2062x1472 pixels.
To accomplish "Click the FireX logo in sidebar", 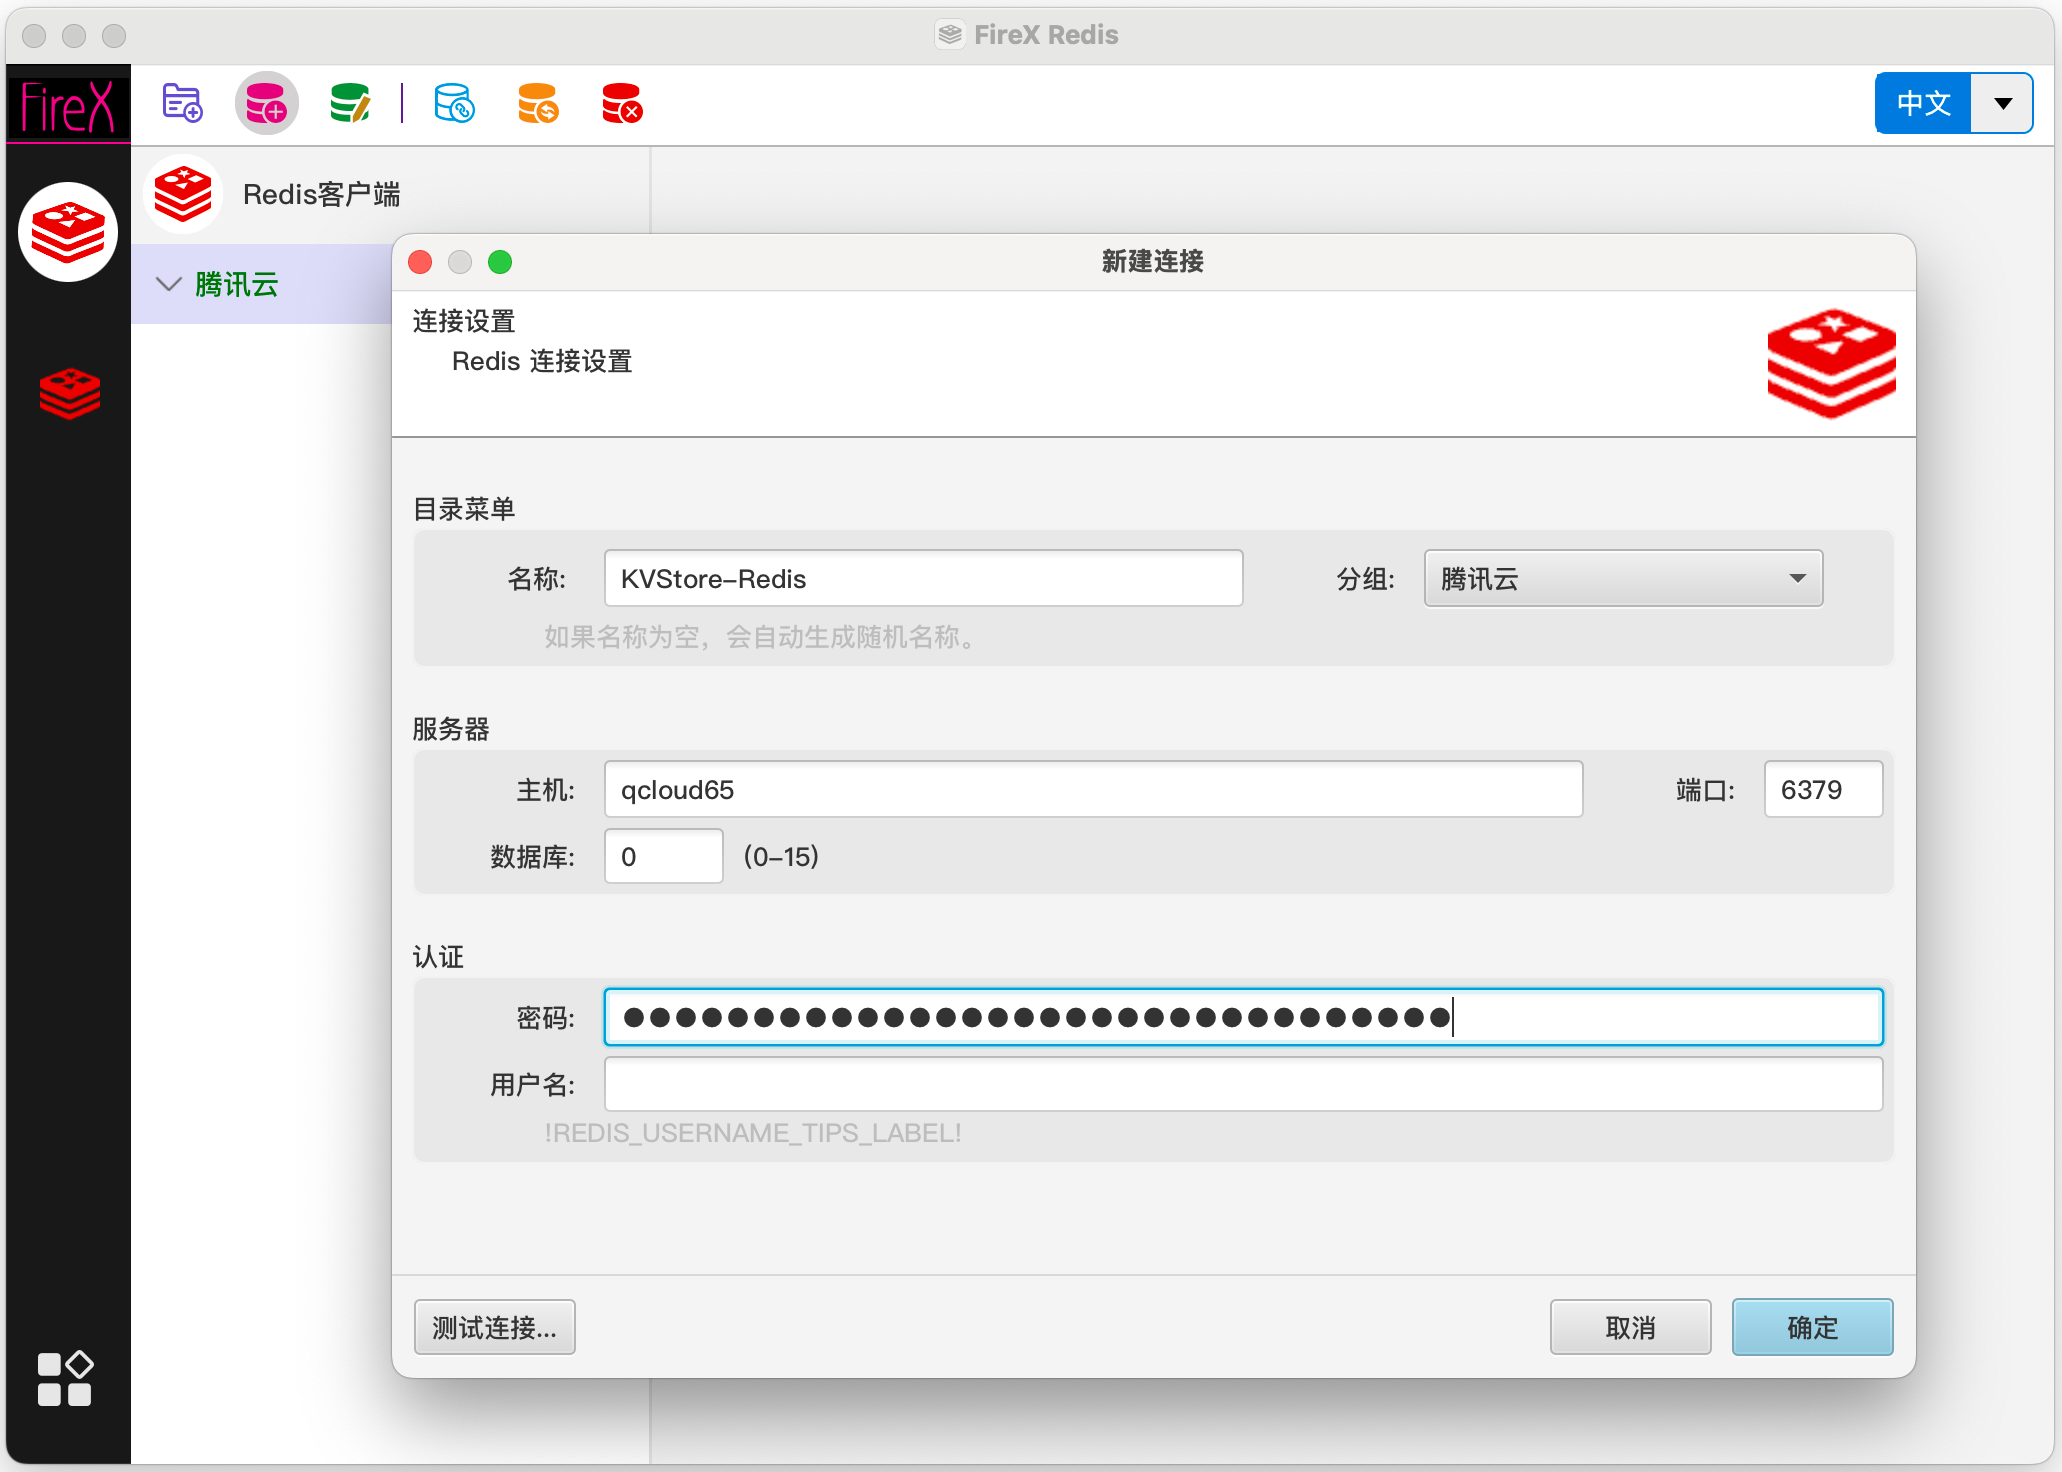I will click(x=68, y=106).
